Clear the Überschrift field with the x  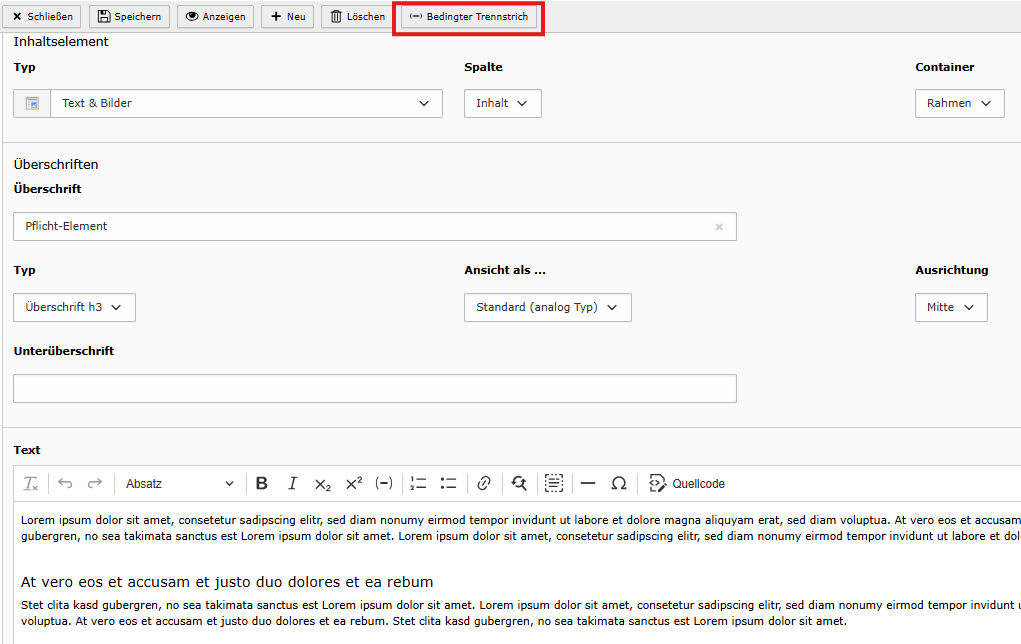click(718, 227)
